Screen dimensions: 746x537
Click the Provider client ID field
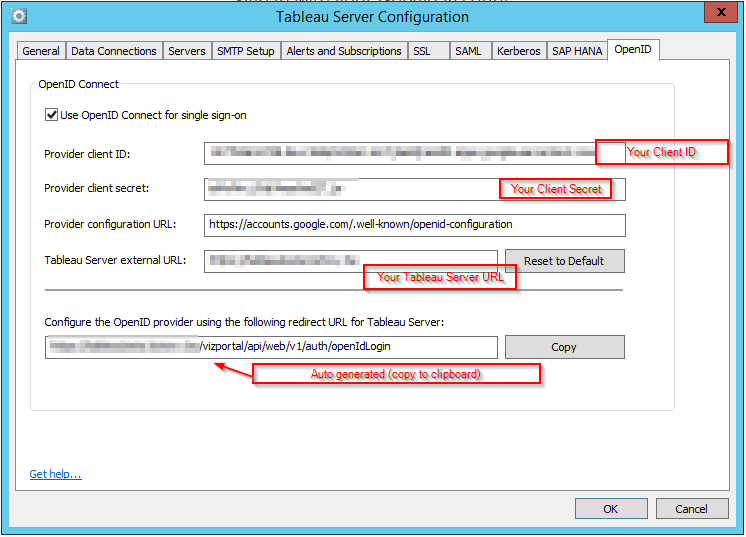(414, 154)
